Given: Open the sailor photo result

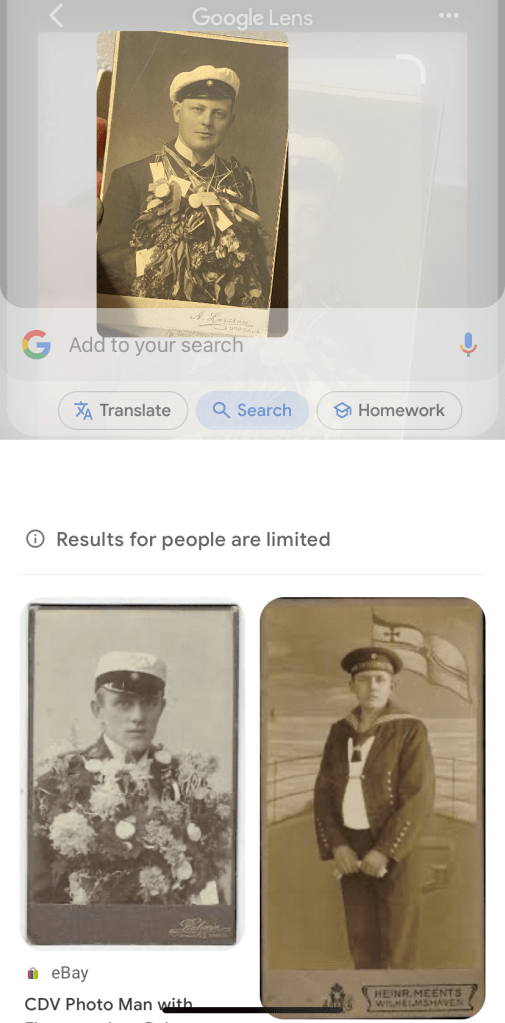Looking at the screenshot, I should 373,806.
